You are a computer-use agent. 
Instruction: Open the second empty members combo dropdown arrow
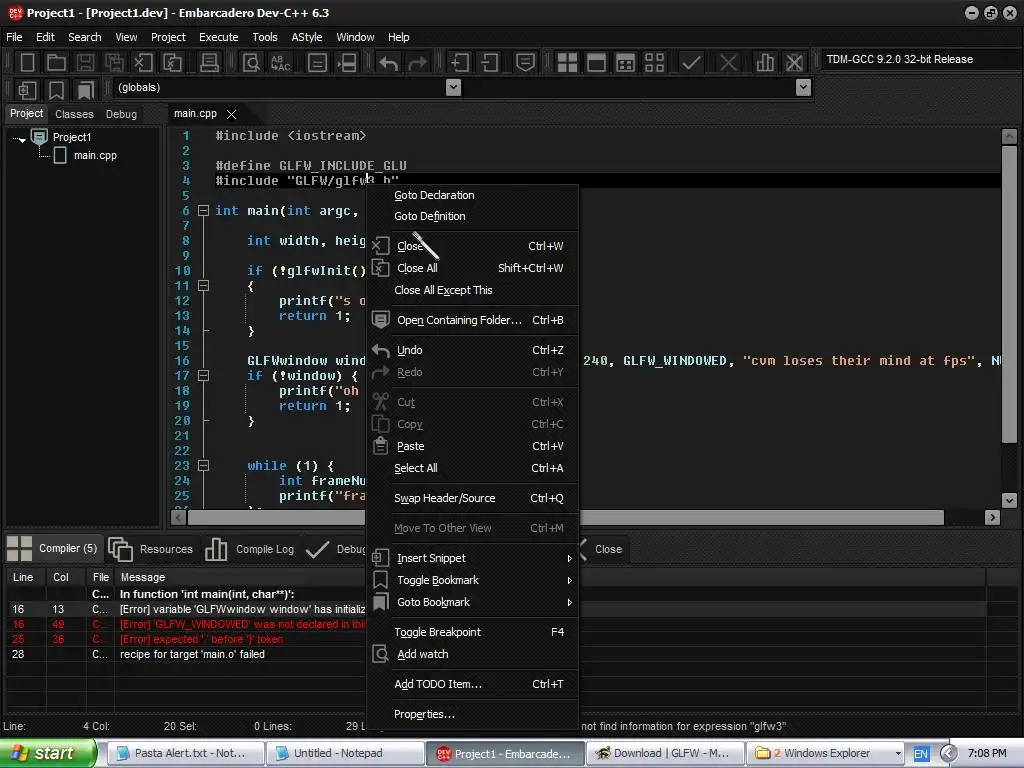[x=804, y=88]
